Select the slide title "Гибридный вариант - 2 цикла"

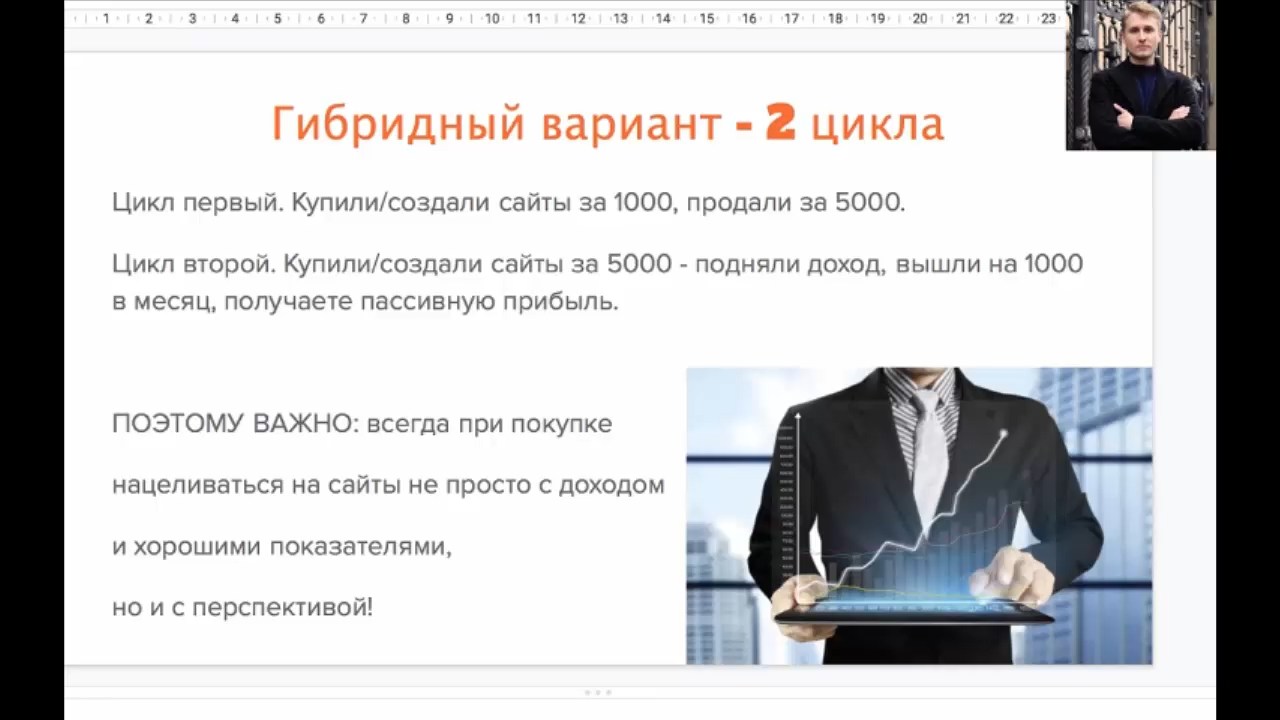click(608, 124)
